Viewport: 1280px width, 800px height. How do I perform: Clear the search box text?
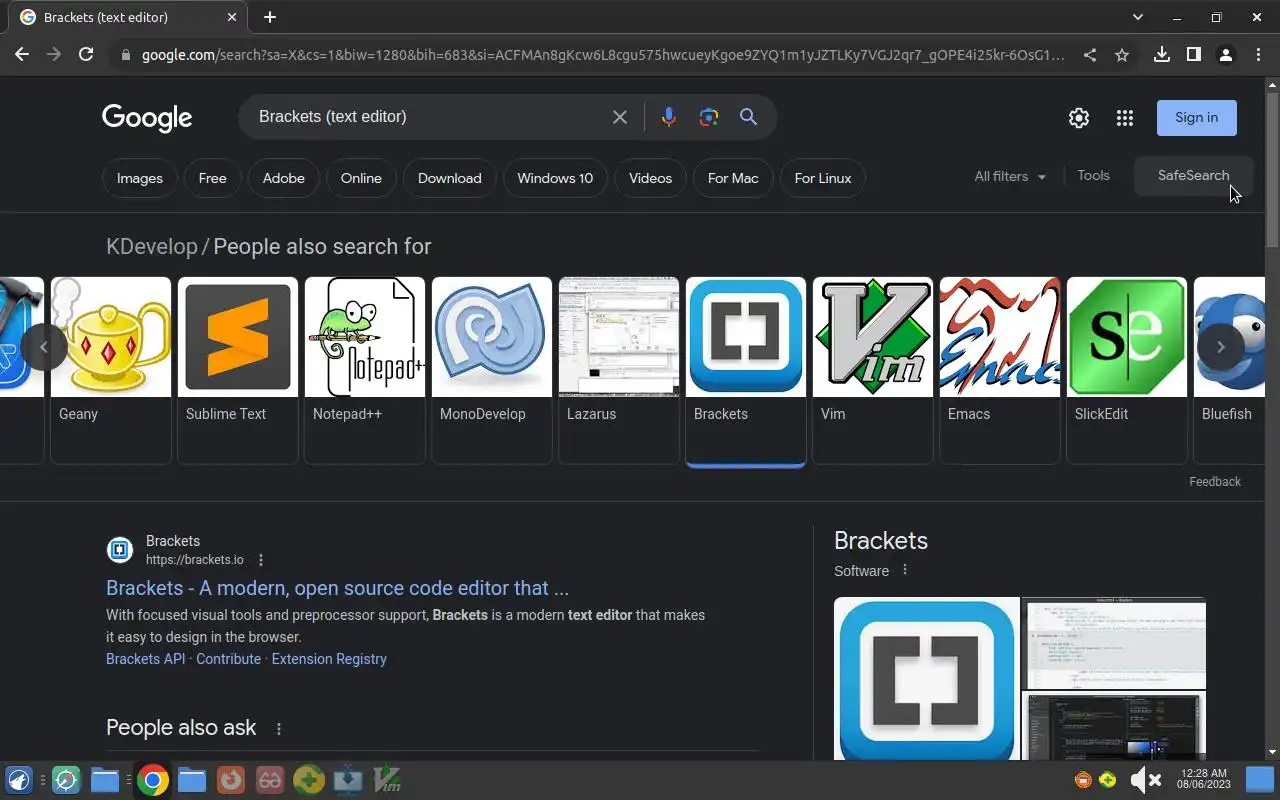pyautogui.click(x=620, y=117)
